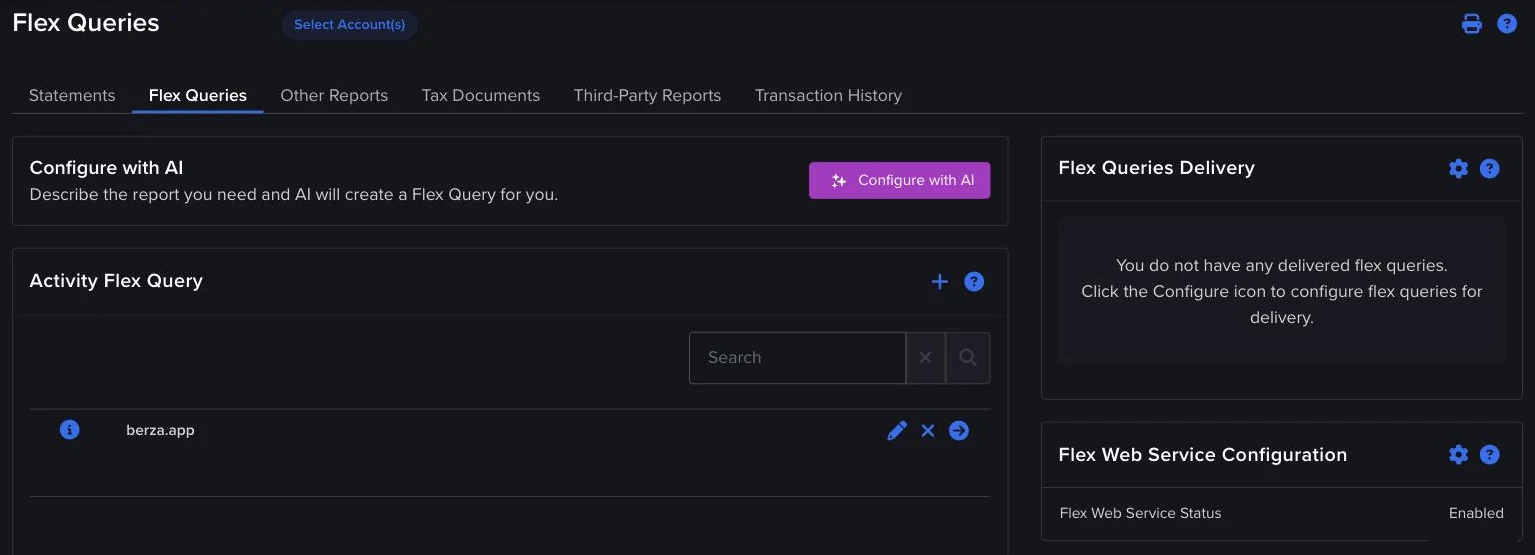Image resolution: width=1535 pixels, height=555 pixels.
Task: Create a new Activity Flex Query with plus
Action: pos(939,282)
